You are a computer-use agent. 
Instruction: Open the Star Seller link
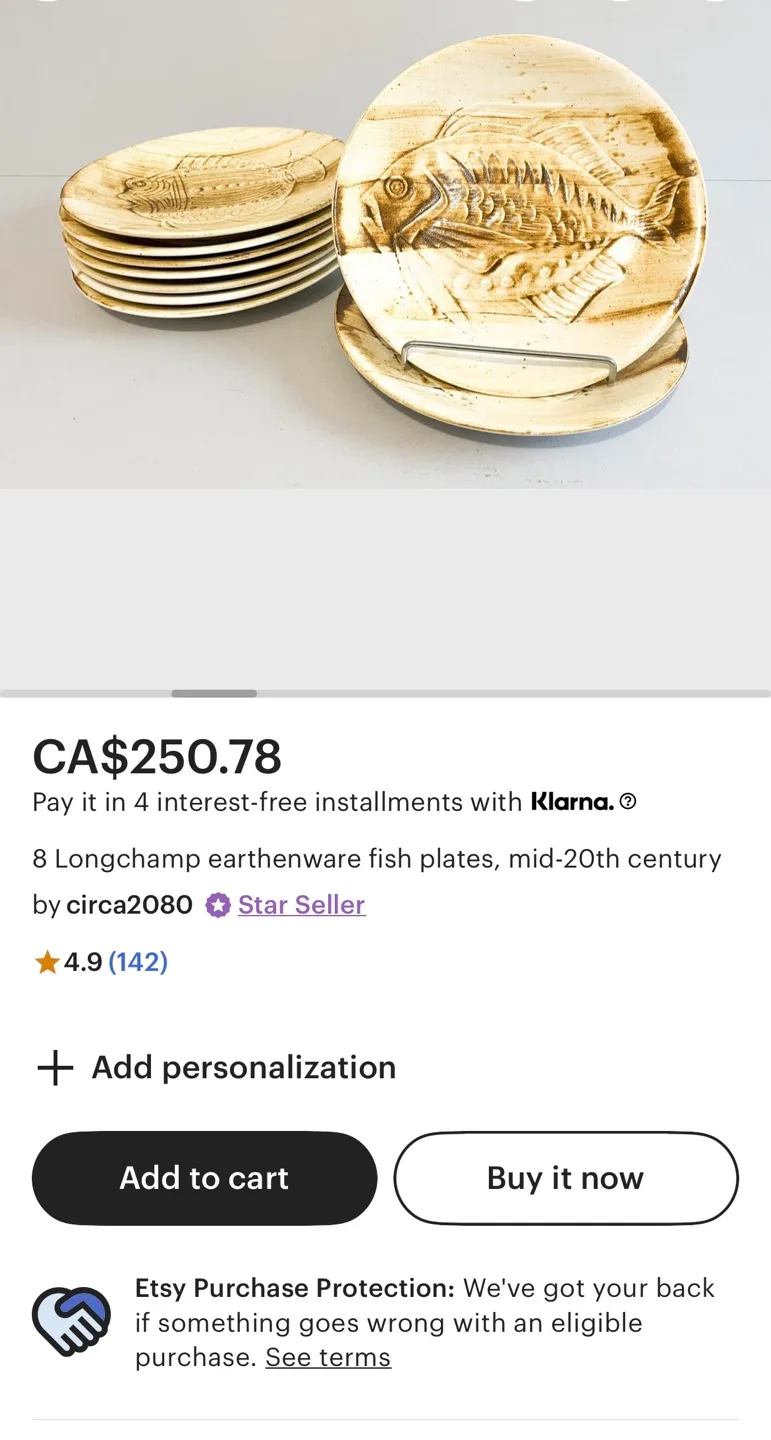[301, 905]
